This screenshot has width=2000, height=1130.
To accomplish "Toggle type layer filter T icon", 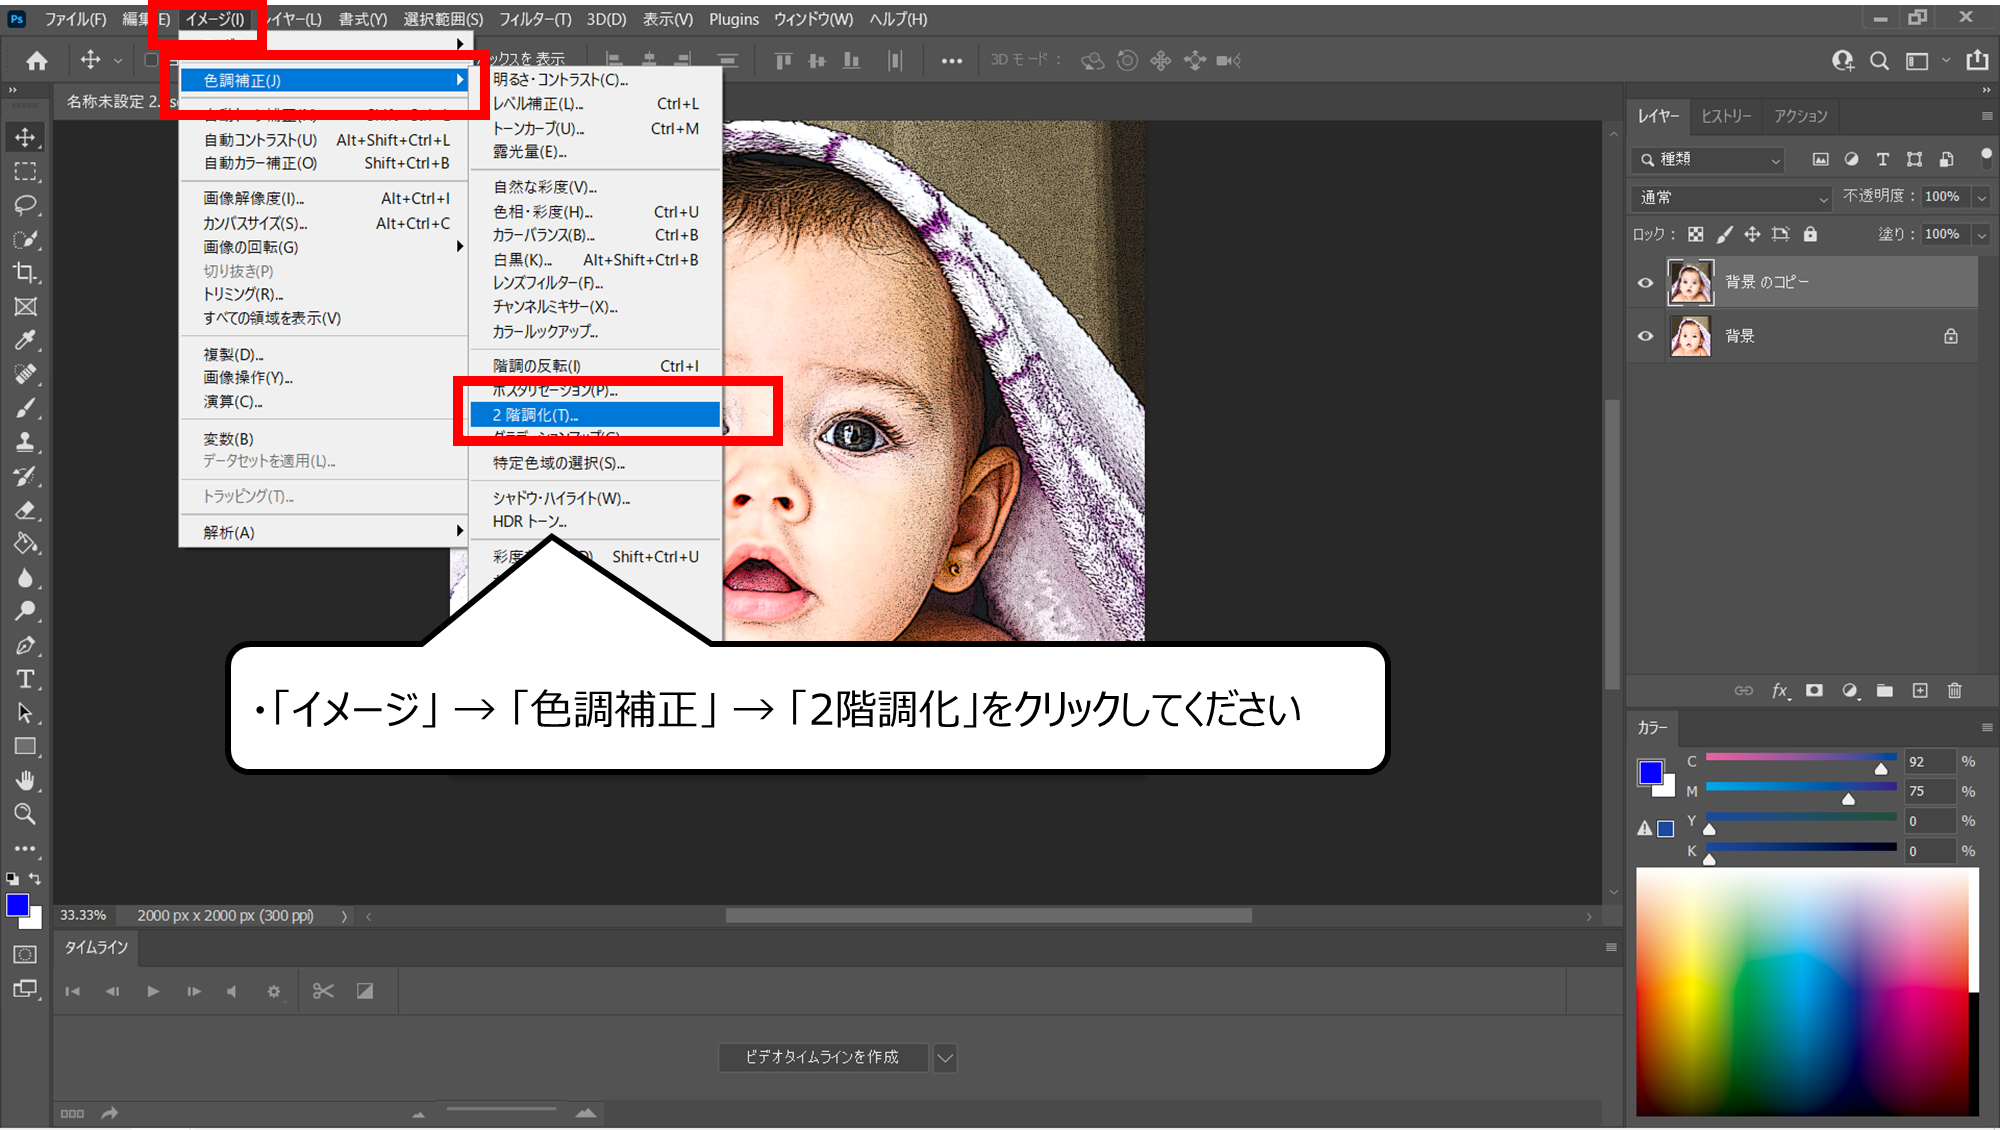I will 1883,159.
